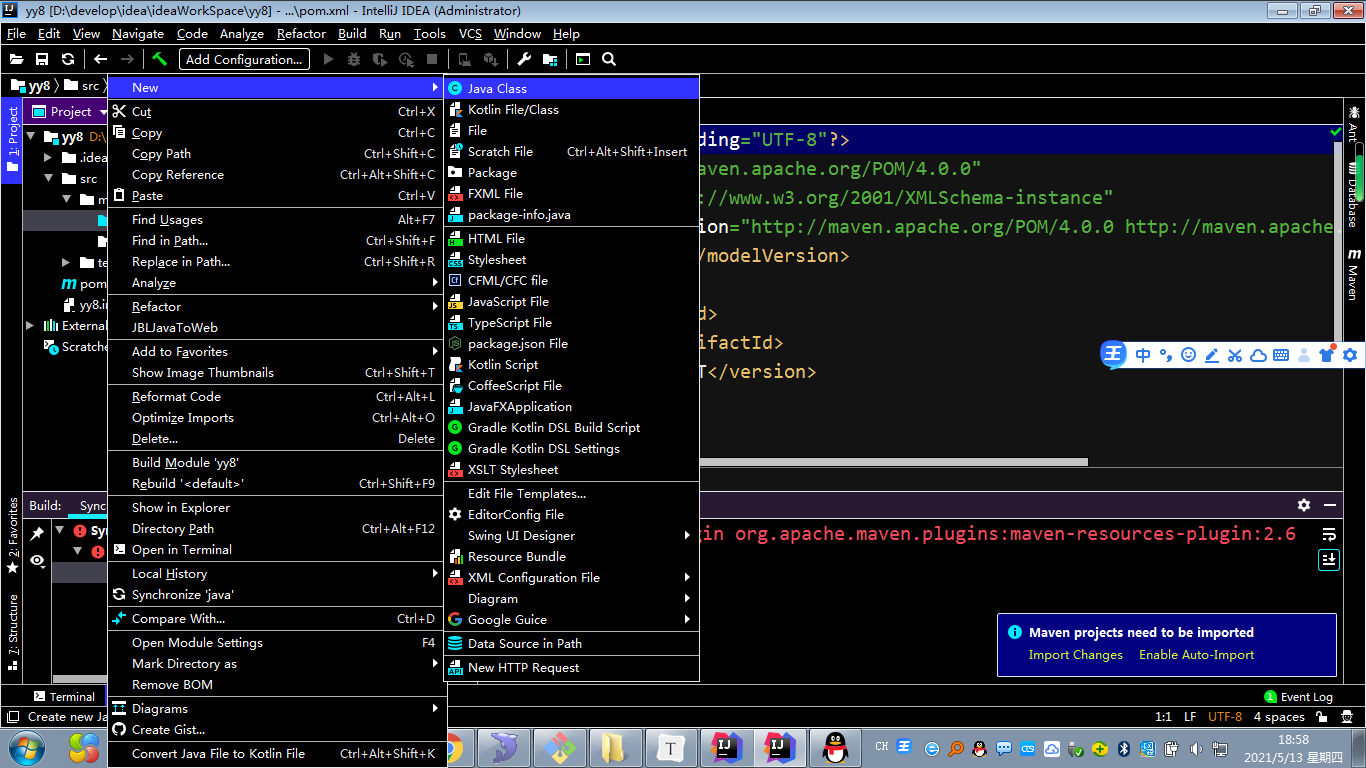Open the Refactor submenu
This screenshot has width=1366, height=768.
[274, 306]
